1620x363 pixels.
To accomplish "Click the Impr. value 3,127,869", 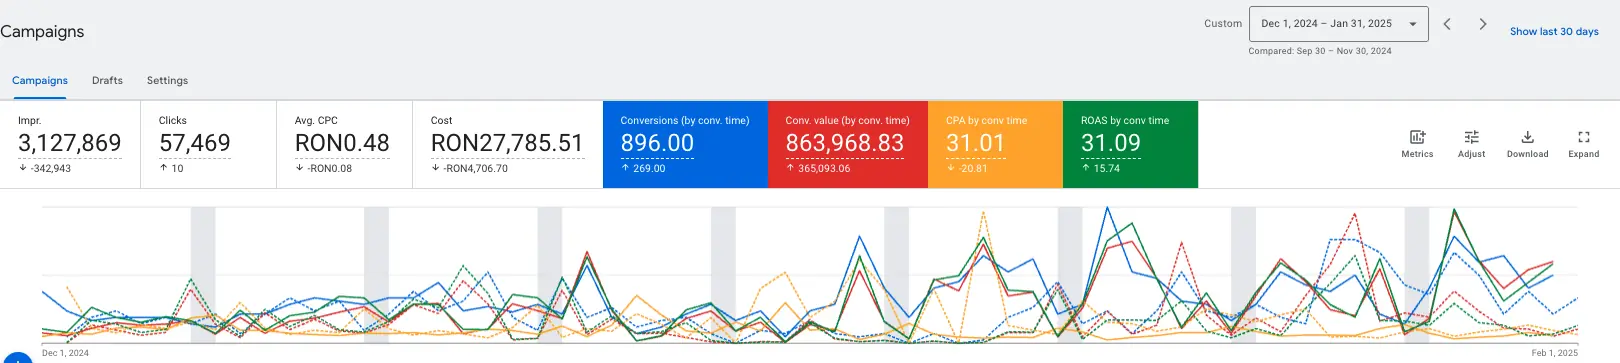I will pos(69,143).
